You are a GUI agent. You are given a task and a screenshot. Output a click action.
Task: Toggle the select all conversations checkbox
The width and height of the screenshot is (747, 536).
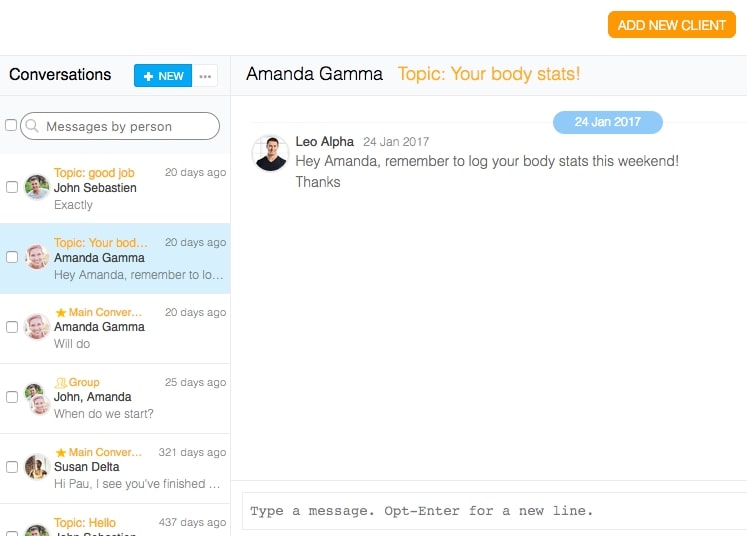pos(11,126)
